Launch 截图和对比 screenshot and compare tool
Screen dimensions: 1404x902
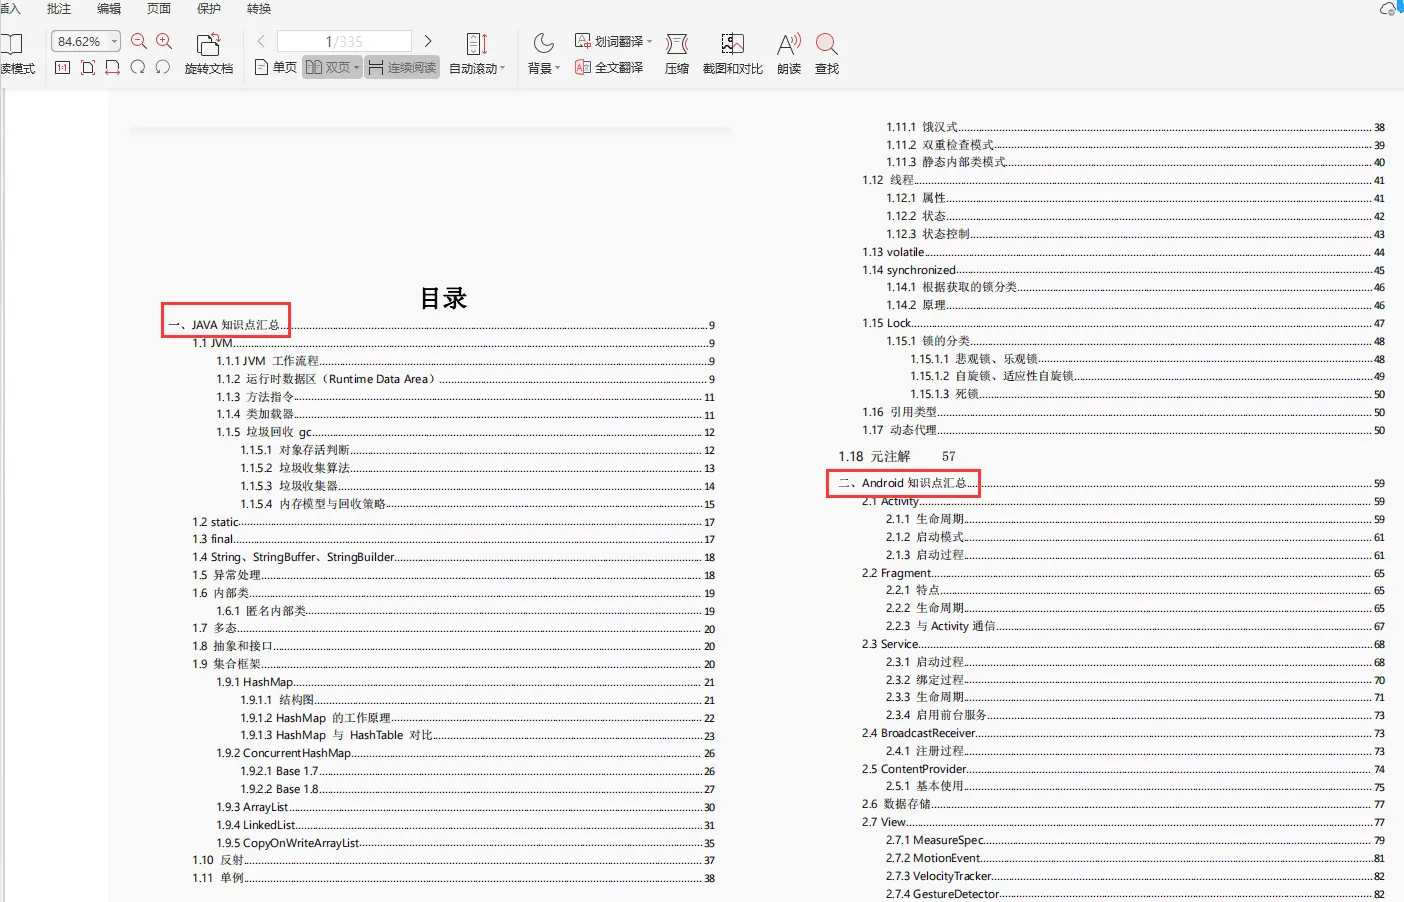click(x=733, y=52)
